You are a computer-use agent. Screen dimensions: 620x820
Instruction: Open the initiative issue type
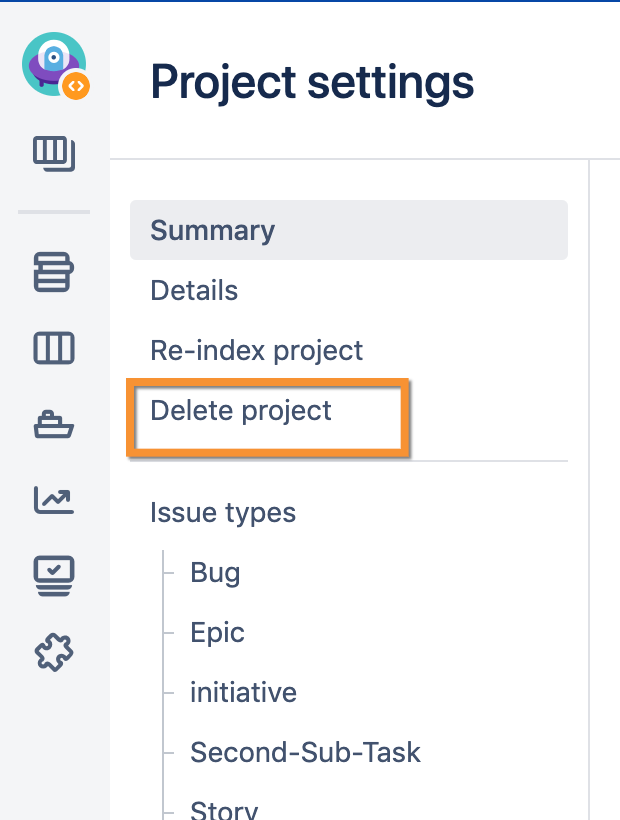[x=243, y=692]
